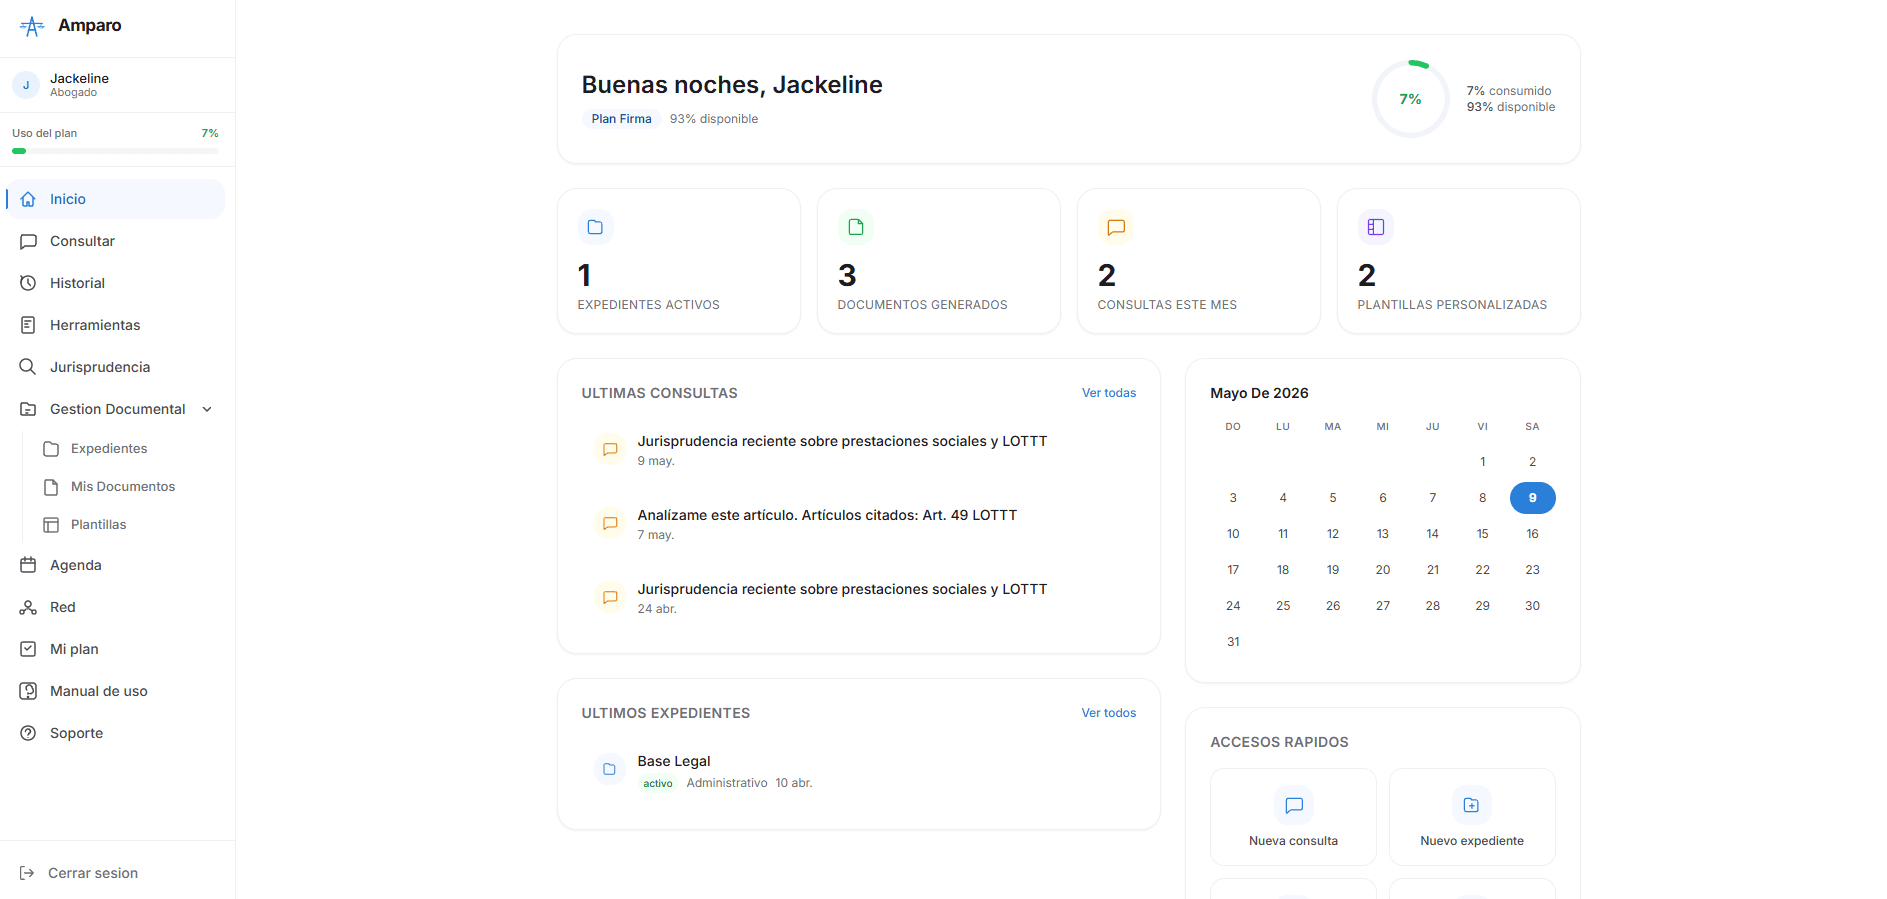
Task: Click the Plan Firma badge
Action: pos(621,119)
